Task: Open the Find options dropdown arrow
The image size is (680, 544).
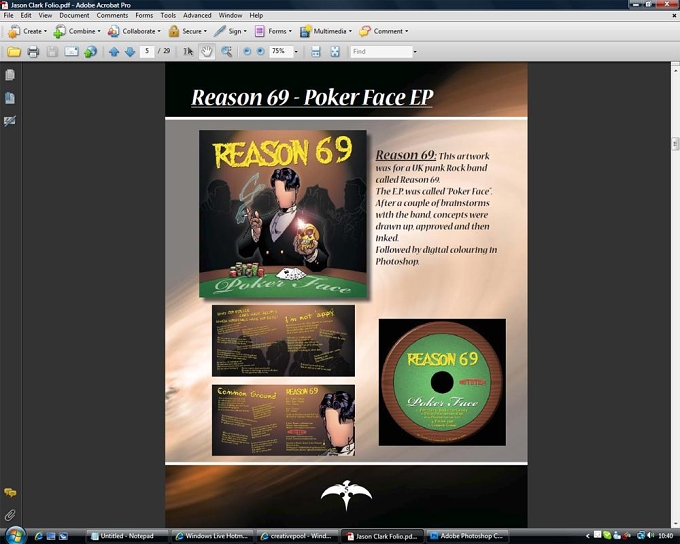Action: pos(415,52)
